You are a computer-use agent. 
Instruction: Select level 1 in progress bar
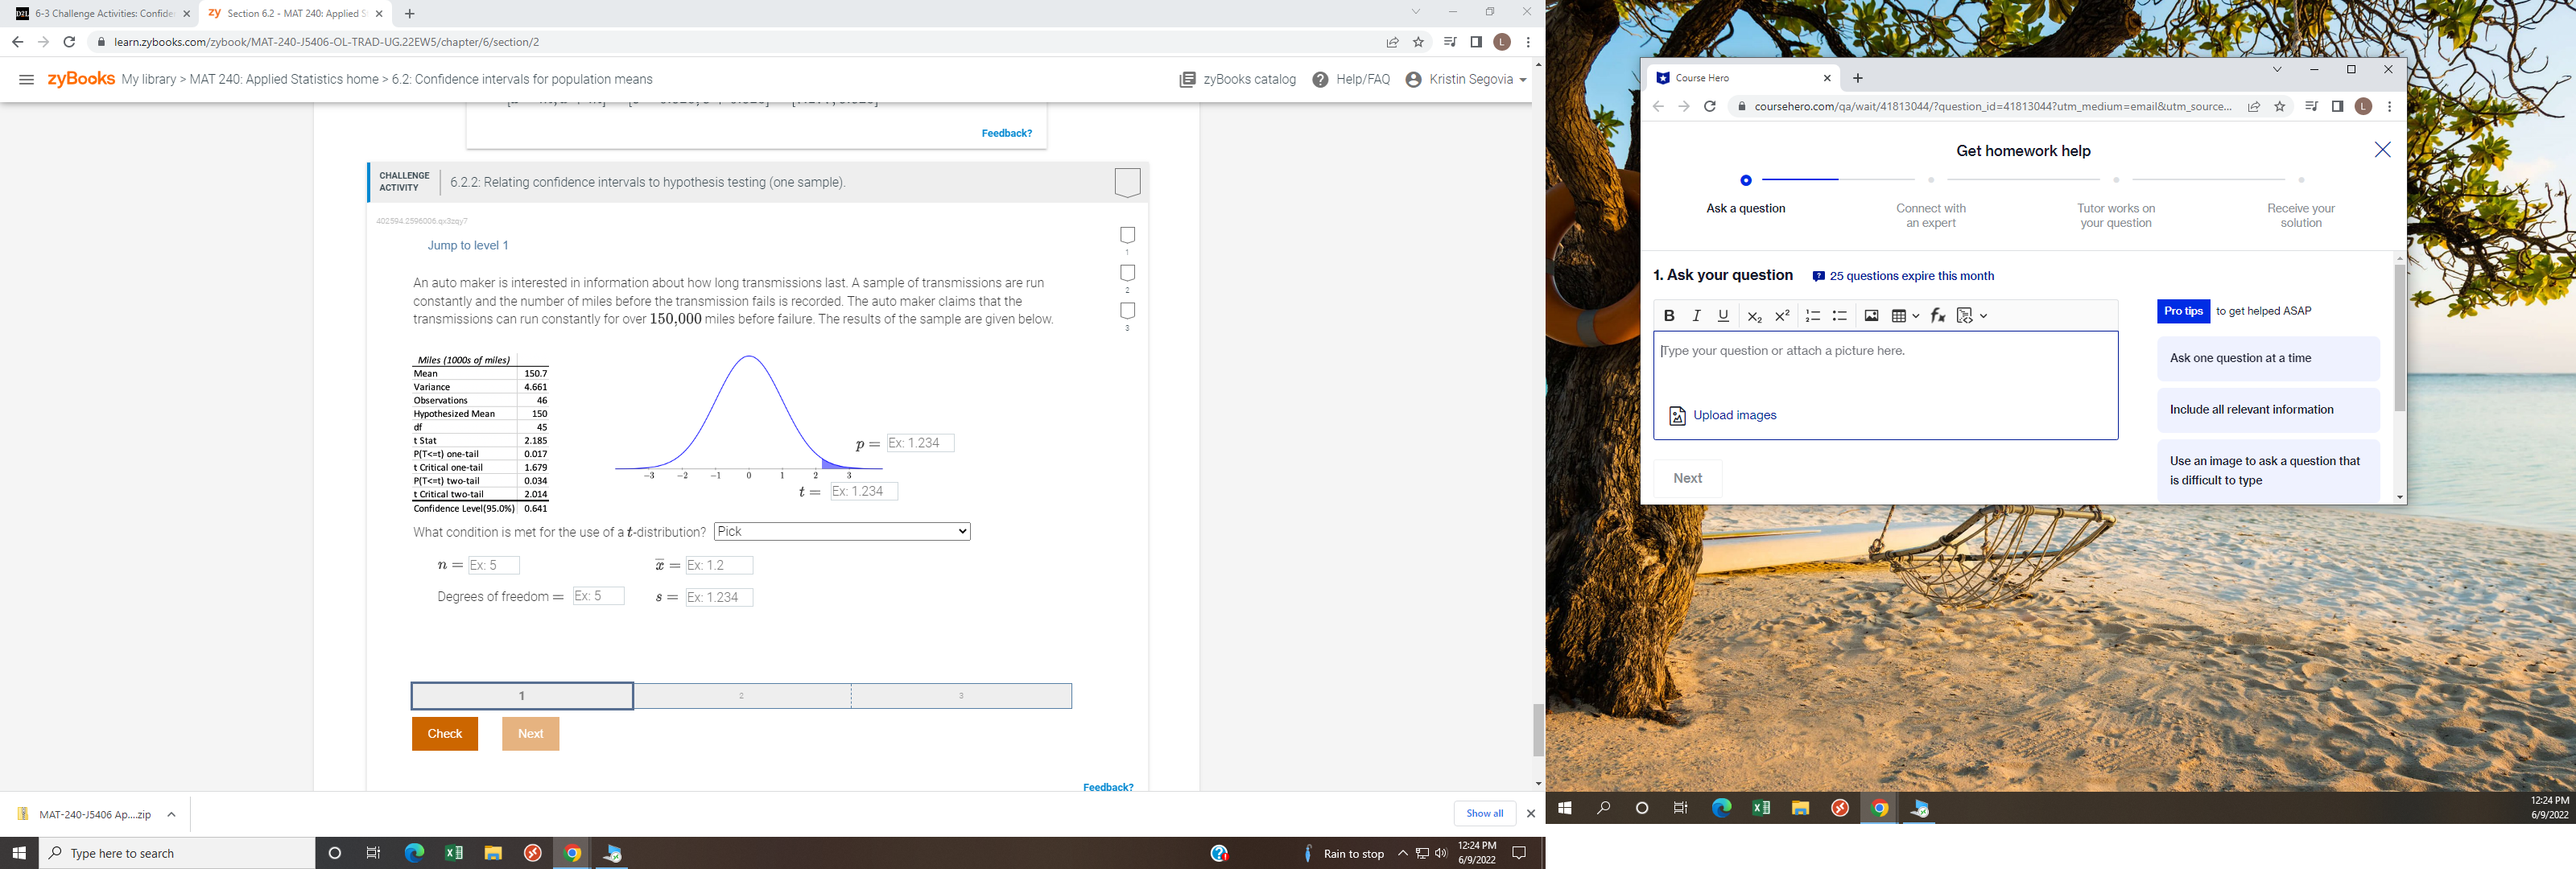click(x=522, y=696)
